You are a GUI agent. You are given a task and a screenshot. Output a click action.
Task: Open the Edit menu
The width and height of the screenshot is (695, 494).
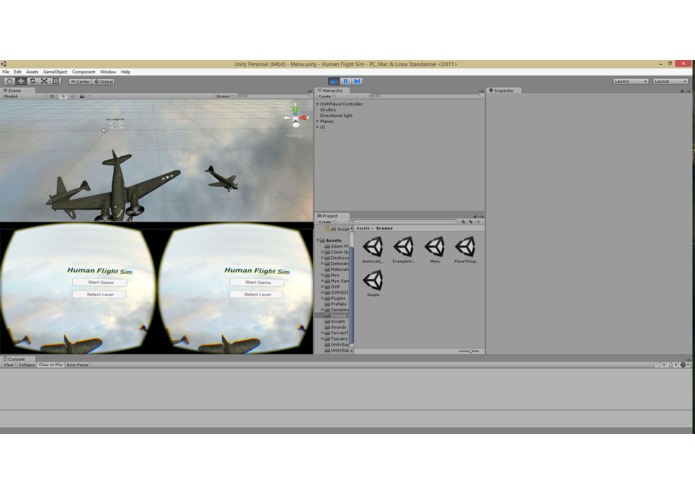click(17, 72)
